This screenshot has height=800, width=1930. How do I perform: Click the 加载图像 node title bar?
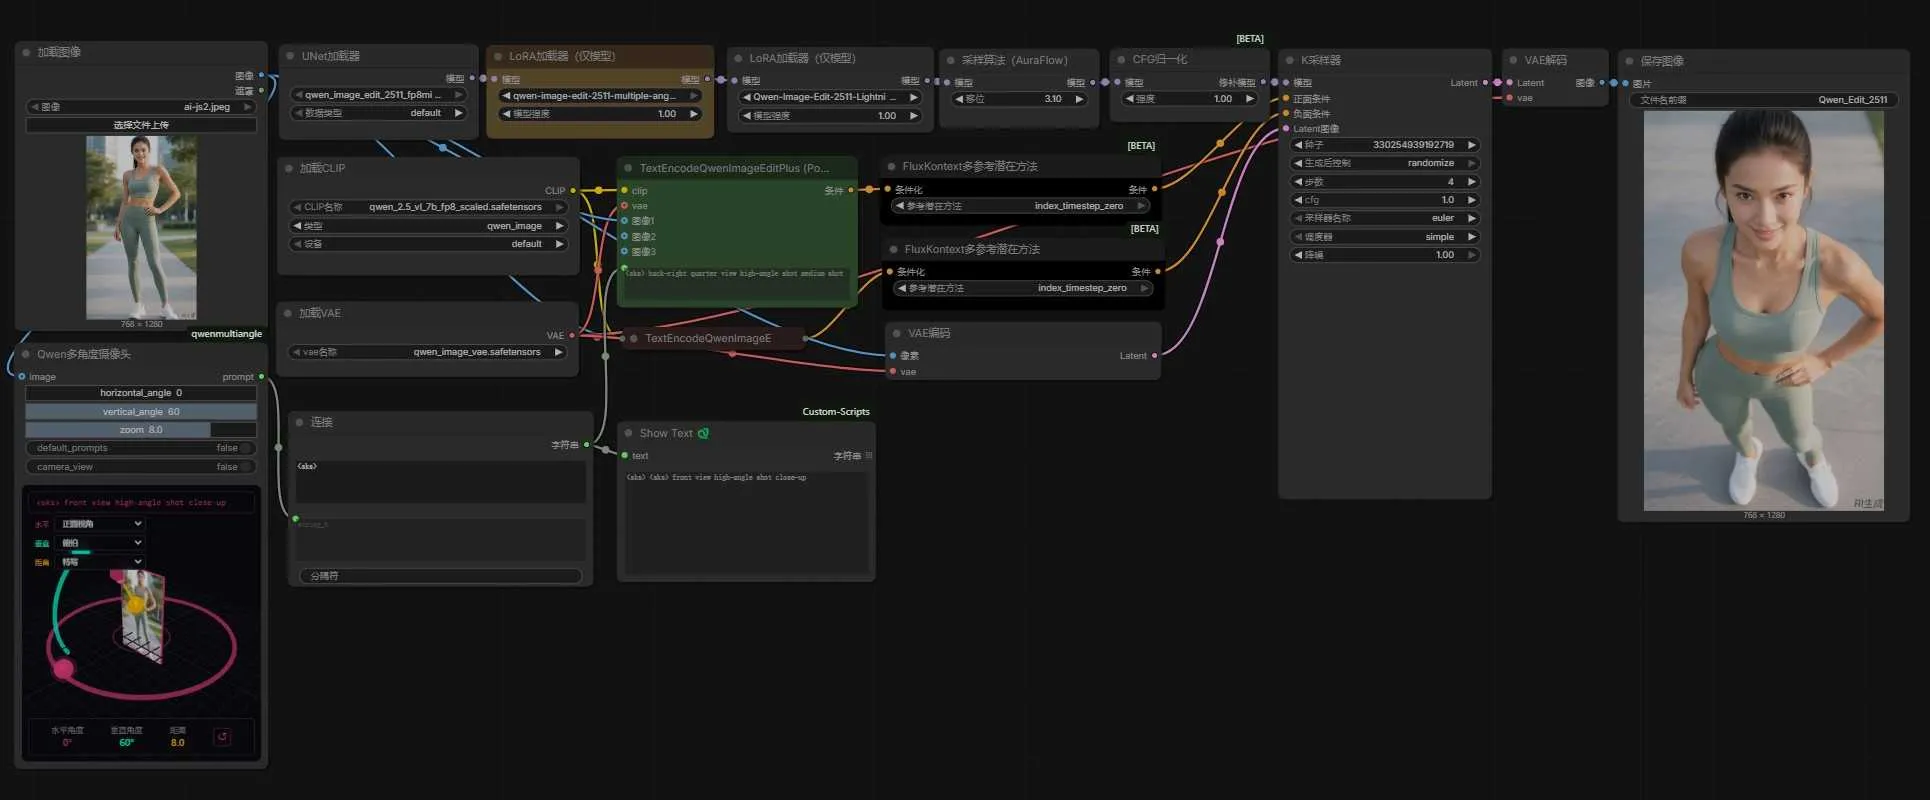click(x=140, y=52)
